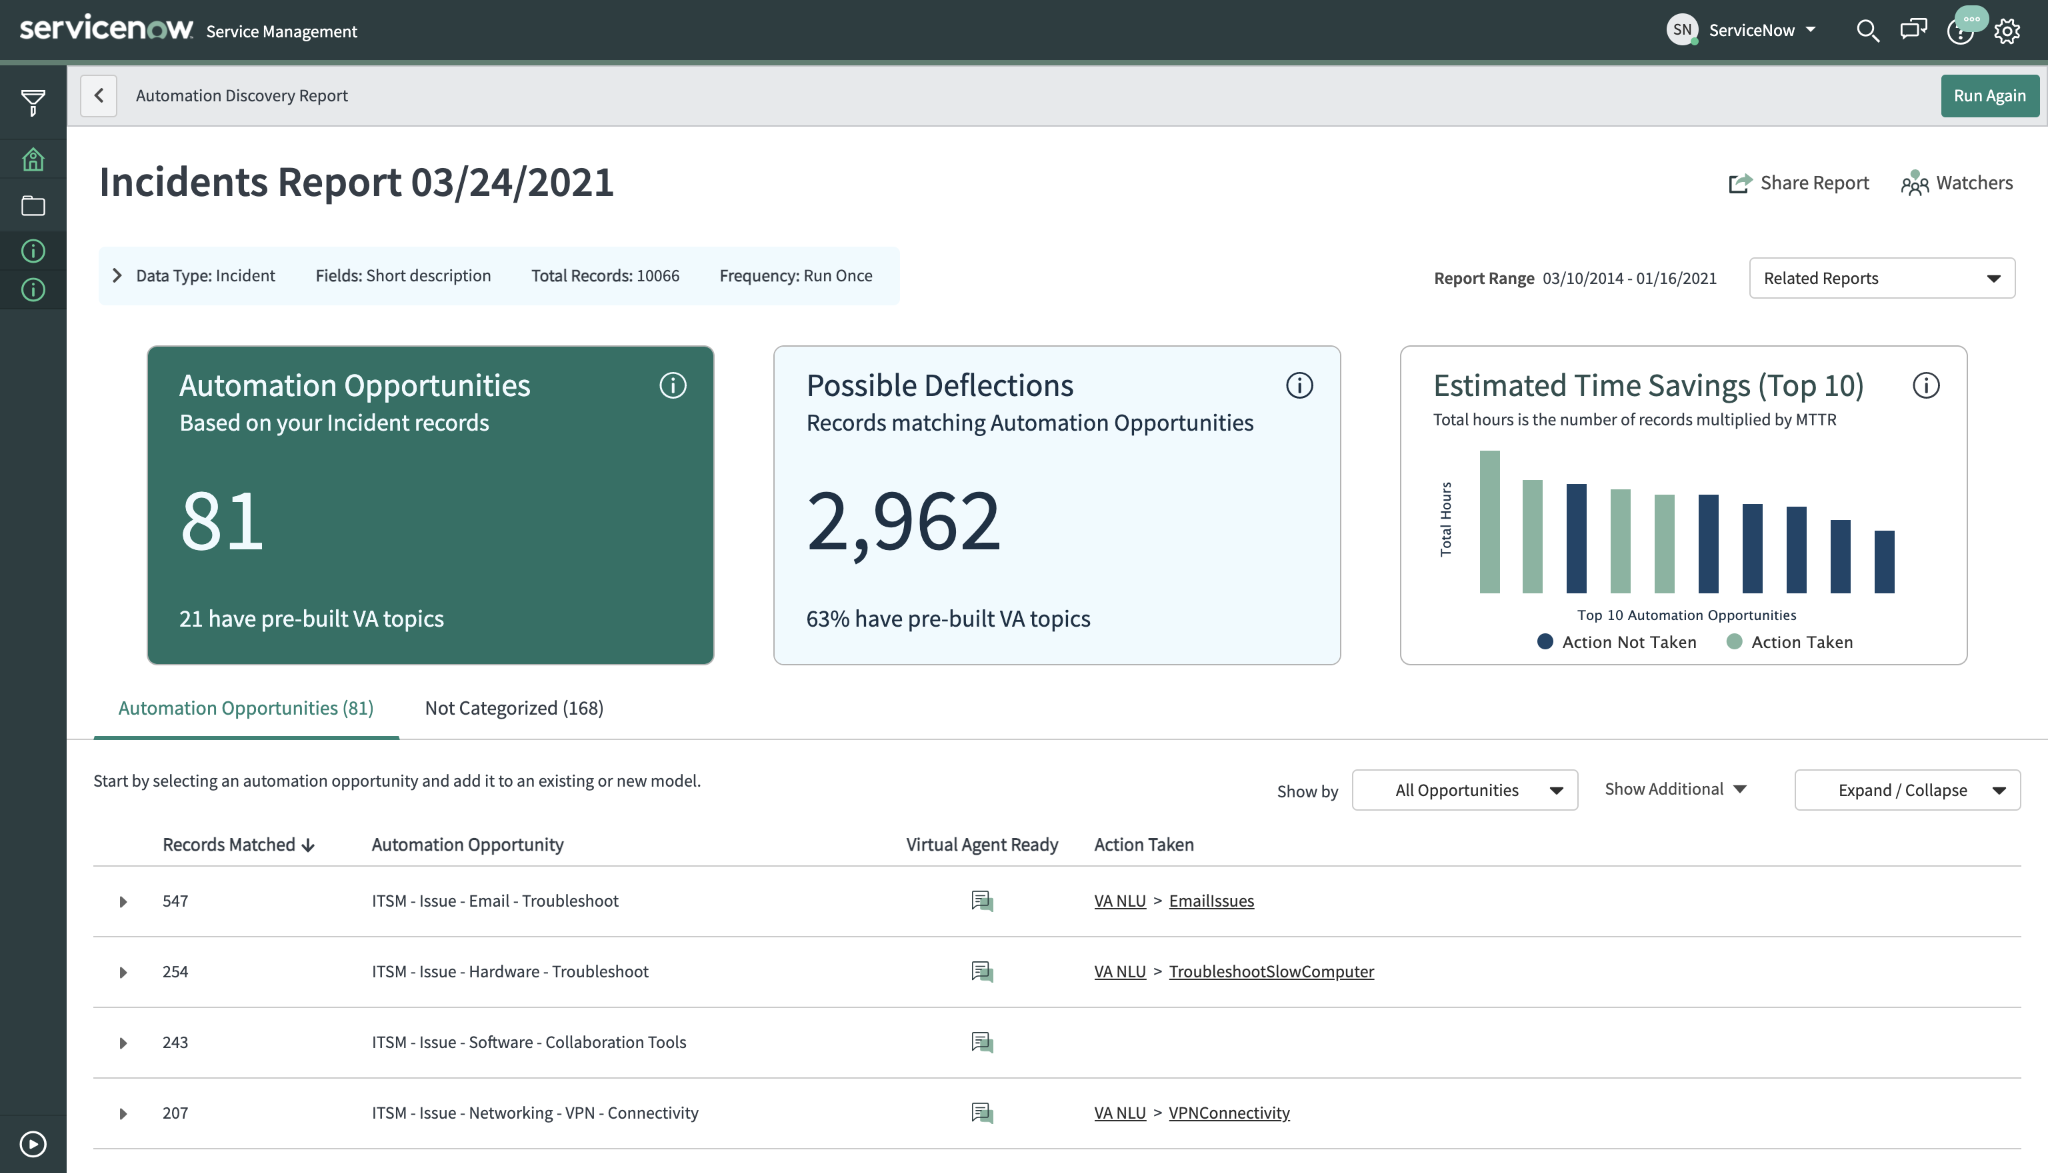This screenshot has height=1173, width=2048.
Task: Open the folder icon in the sidebar
Action: [x=33, y=205]
